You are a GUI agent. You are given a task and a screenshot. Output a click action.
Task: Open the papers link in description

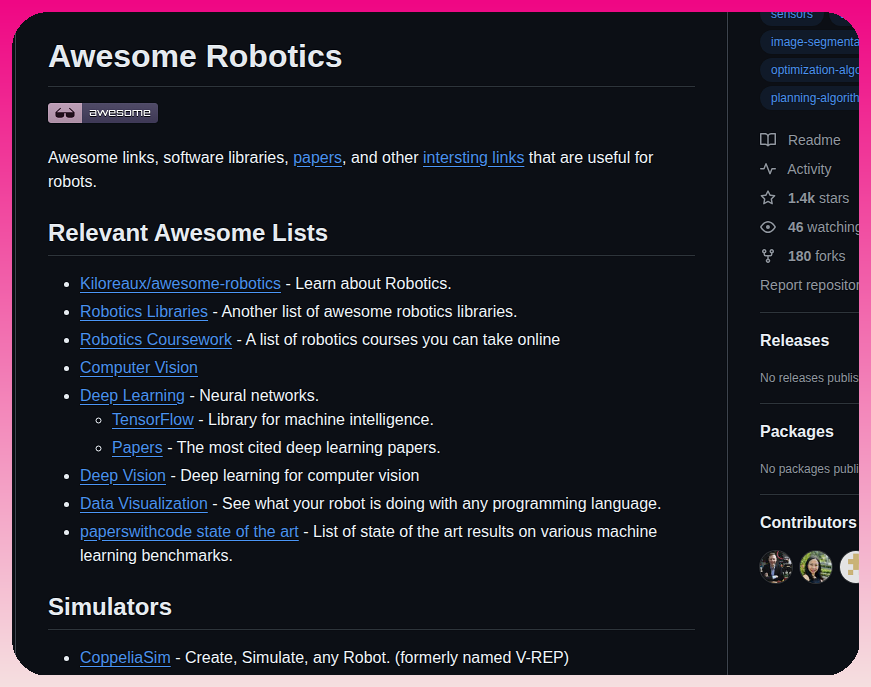[x=317, y=158]
